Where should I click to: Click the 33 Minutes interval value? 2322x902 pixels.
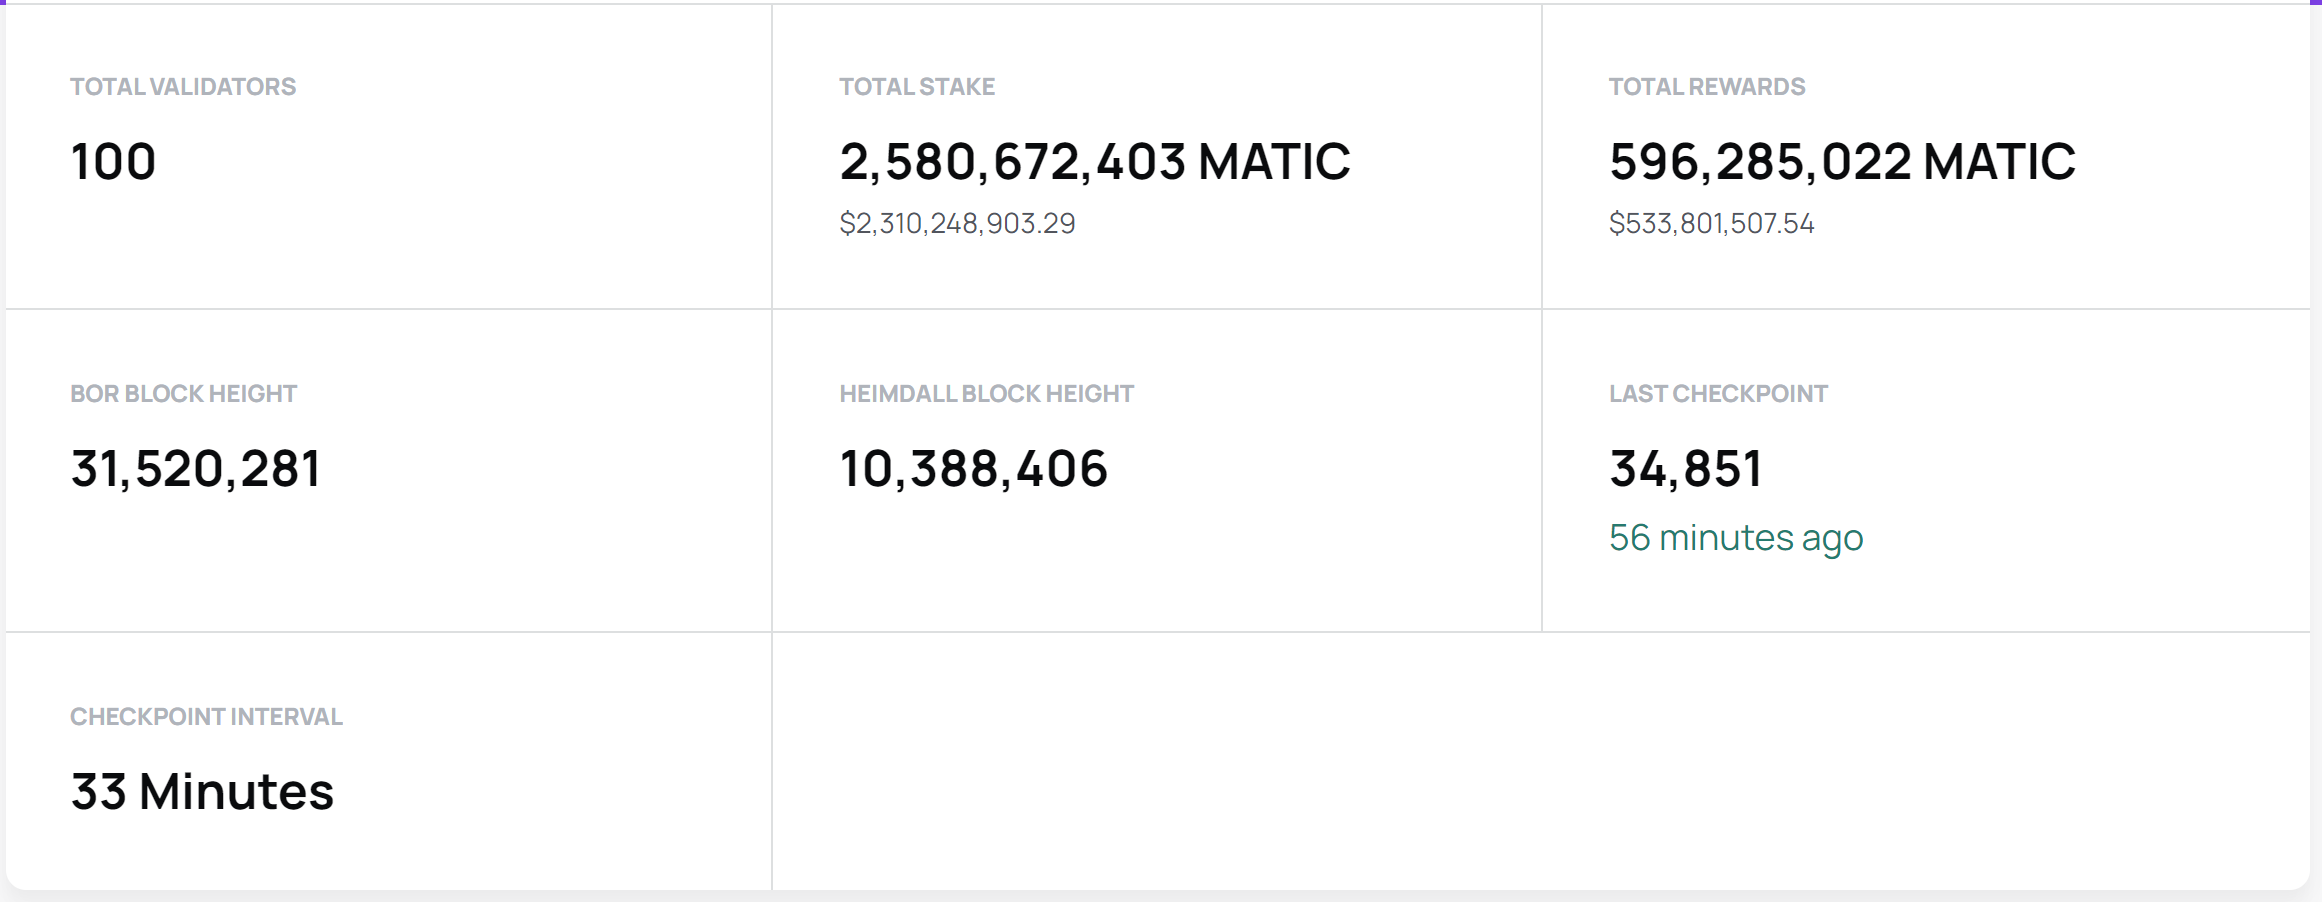[202, 791]
